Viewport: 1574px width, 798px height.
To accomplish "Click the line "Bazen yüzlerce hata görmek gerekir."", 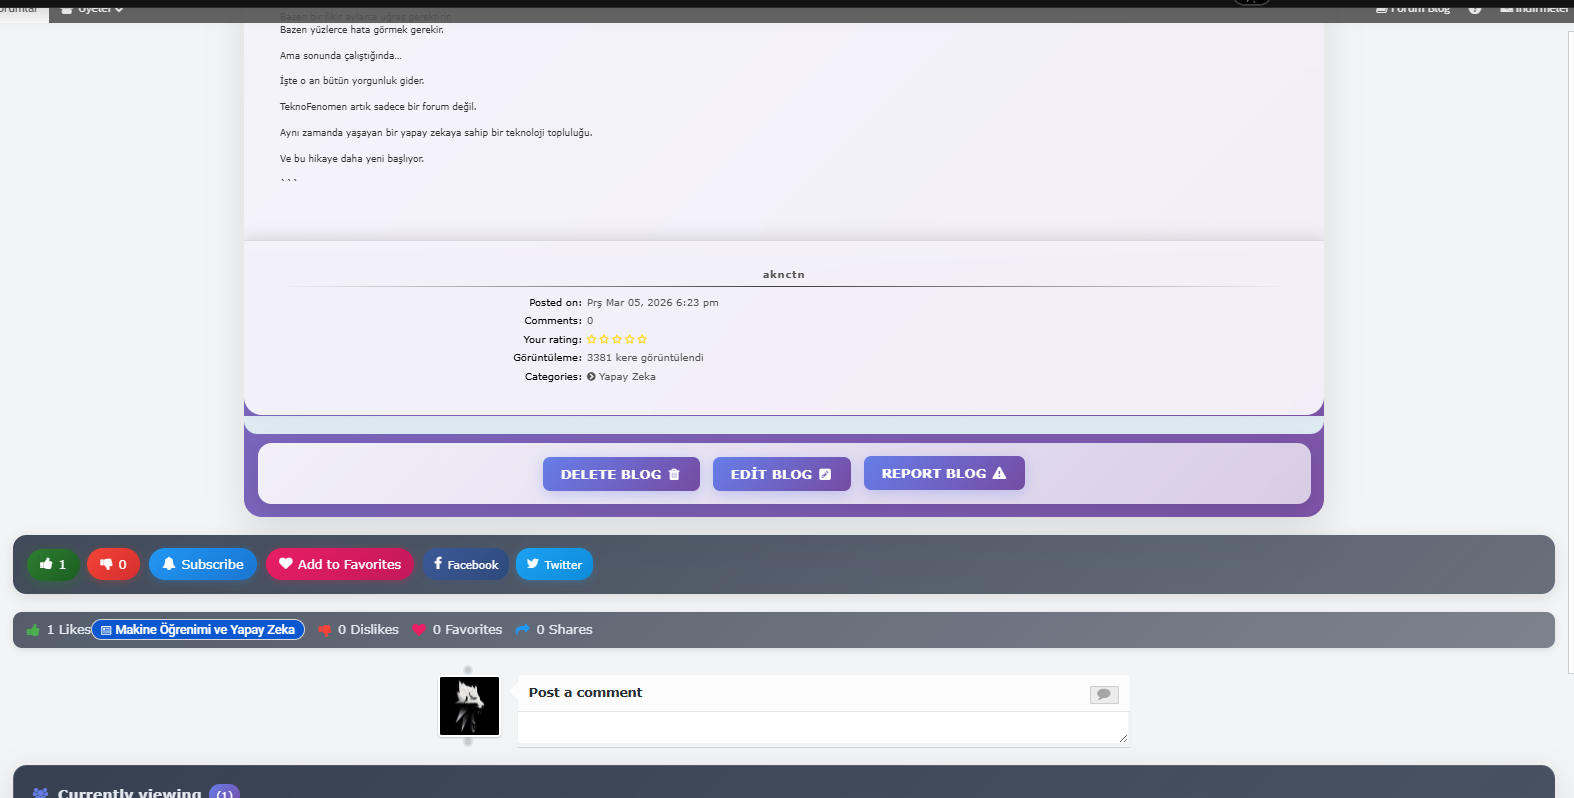I will click(362, 30).
